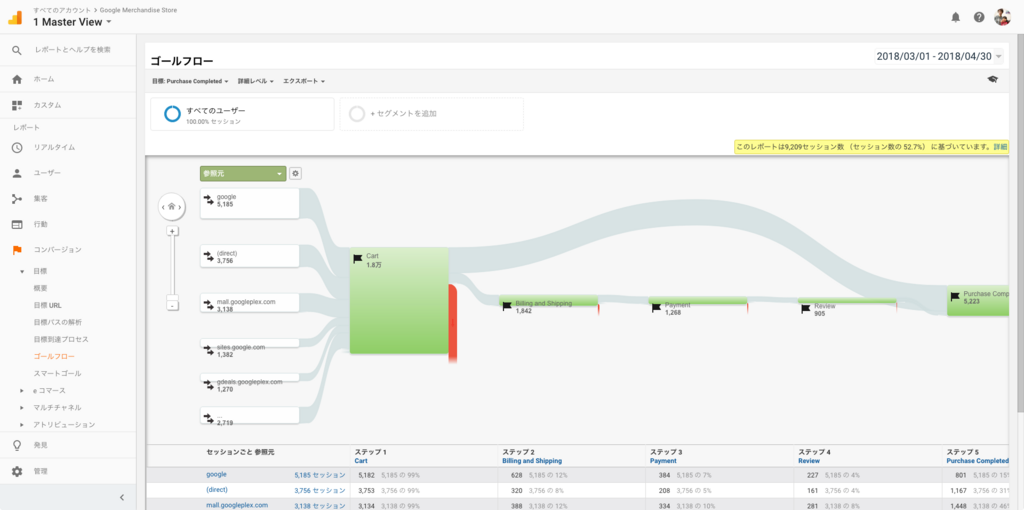Click the red Cart drop-off bar
Image resolution: width=1024 pixels, height=510 pixels.
click(453, 323)
